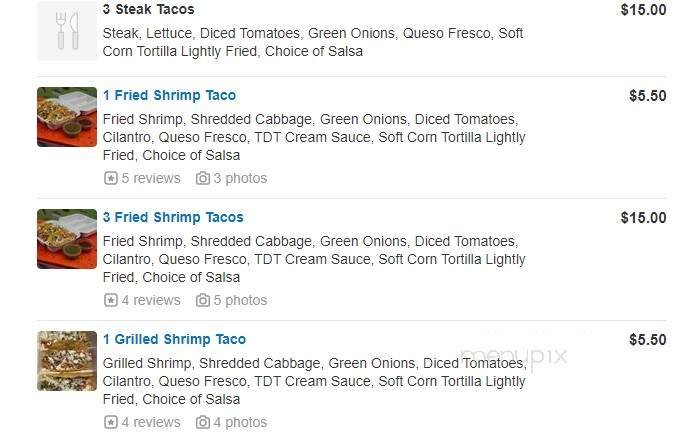Open the 3 Fried Shrimp Tacos thumbnail image
The width and height of the screenshot is (693, 439).
pos(67,239)
